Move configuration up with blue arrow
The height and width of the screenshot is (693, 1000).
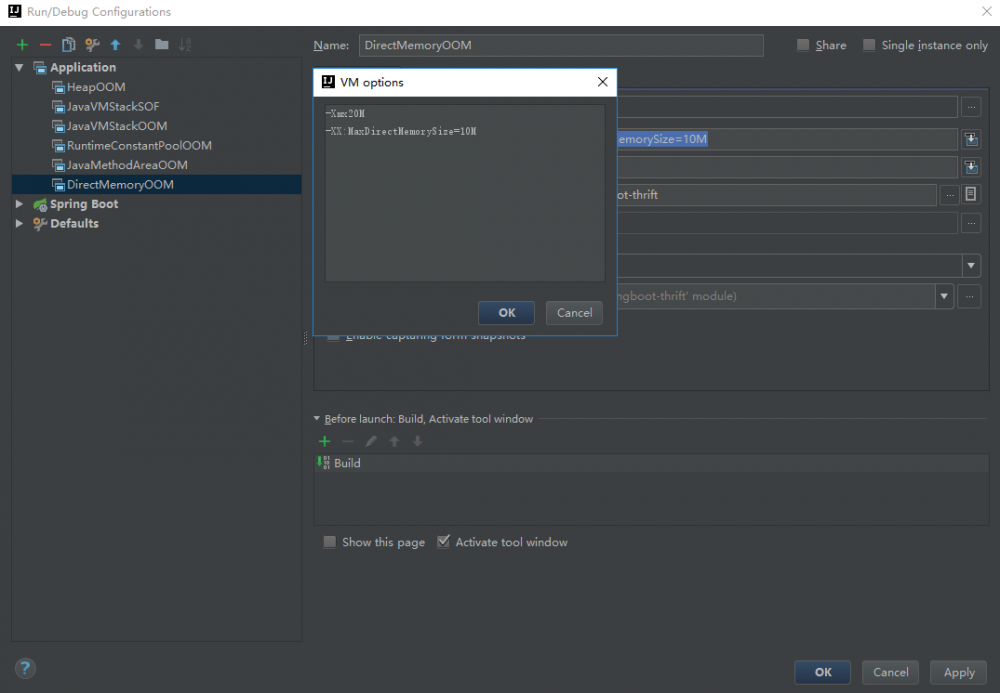115,45
